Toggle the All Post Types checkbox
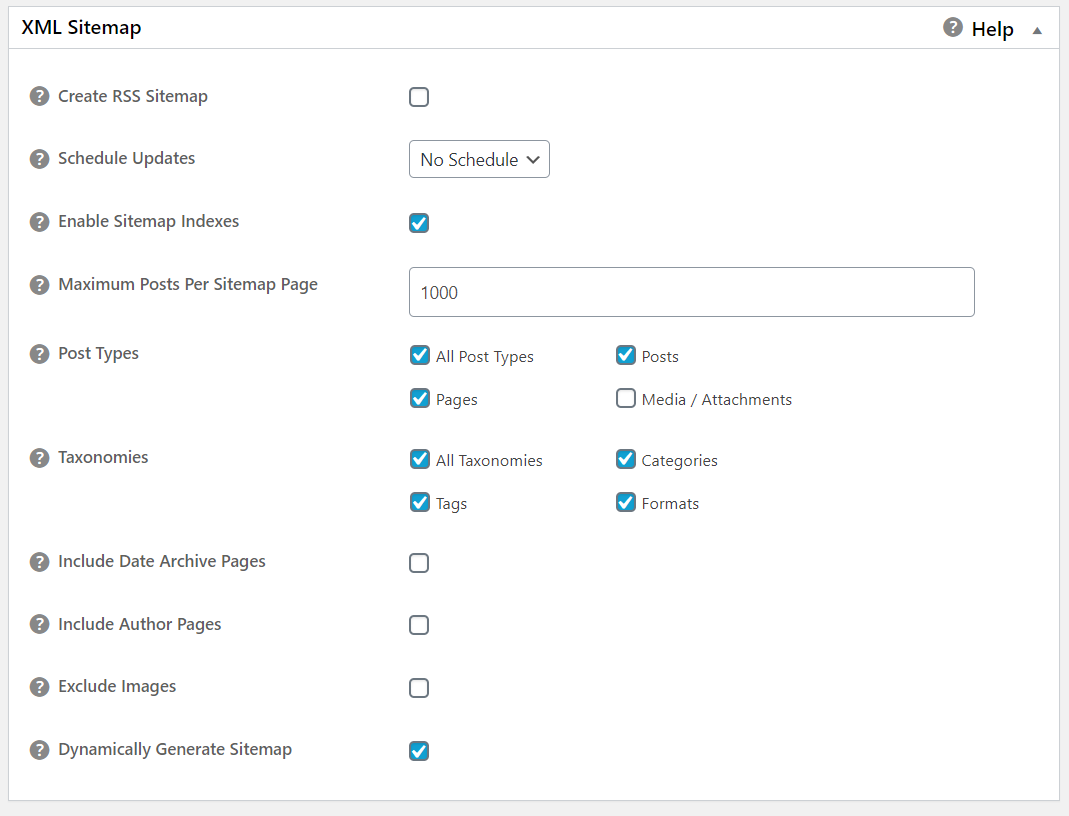The image size is (1069, 816). tap(420, 355)
